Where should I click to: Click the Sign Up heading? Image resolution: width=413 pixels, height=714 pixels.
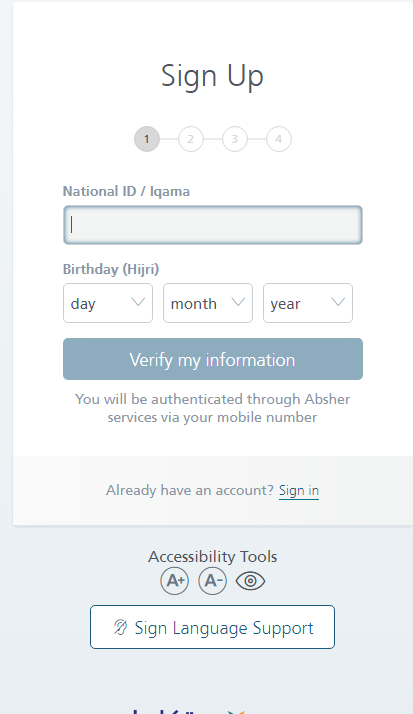[x=213, y=76]
